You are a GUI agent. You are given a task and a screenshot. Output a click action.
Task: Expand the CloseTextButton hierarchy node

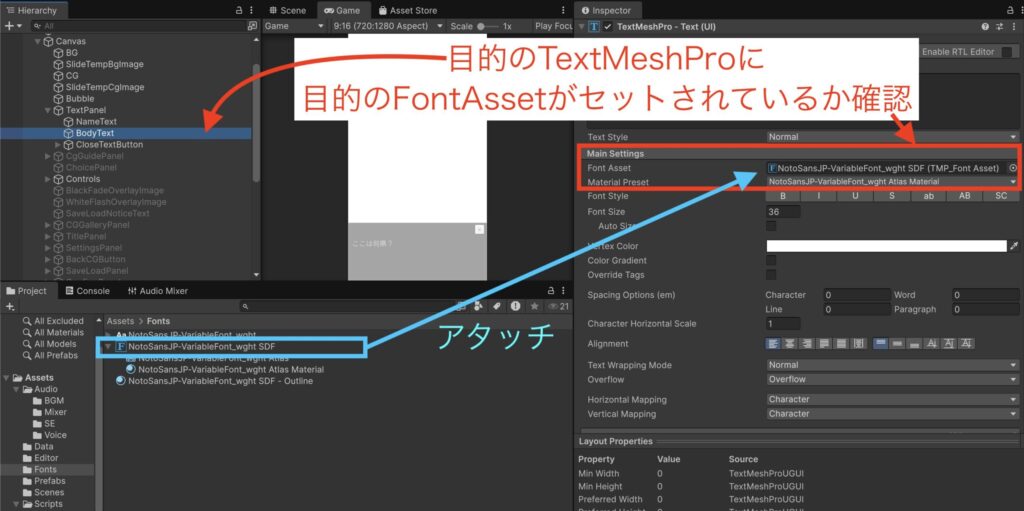pyautogui.click(x=58, y=144)
